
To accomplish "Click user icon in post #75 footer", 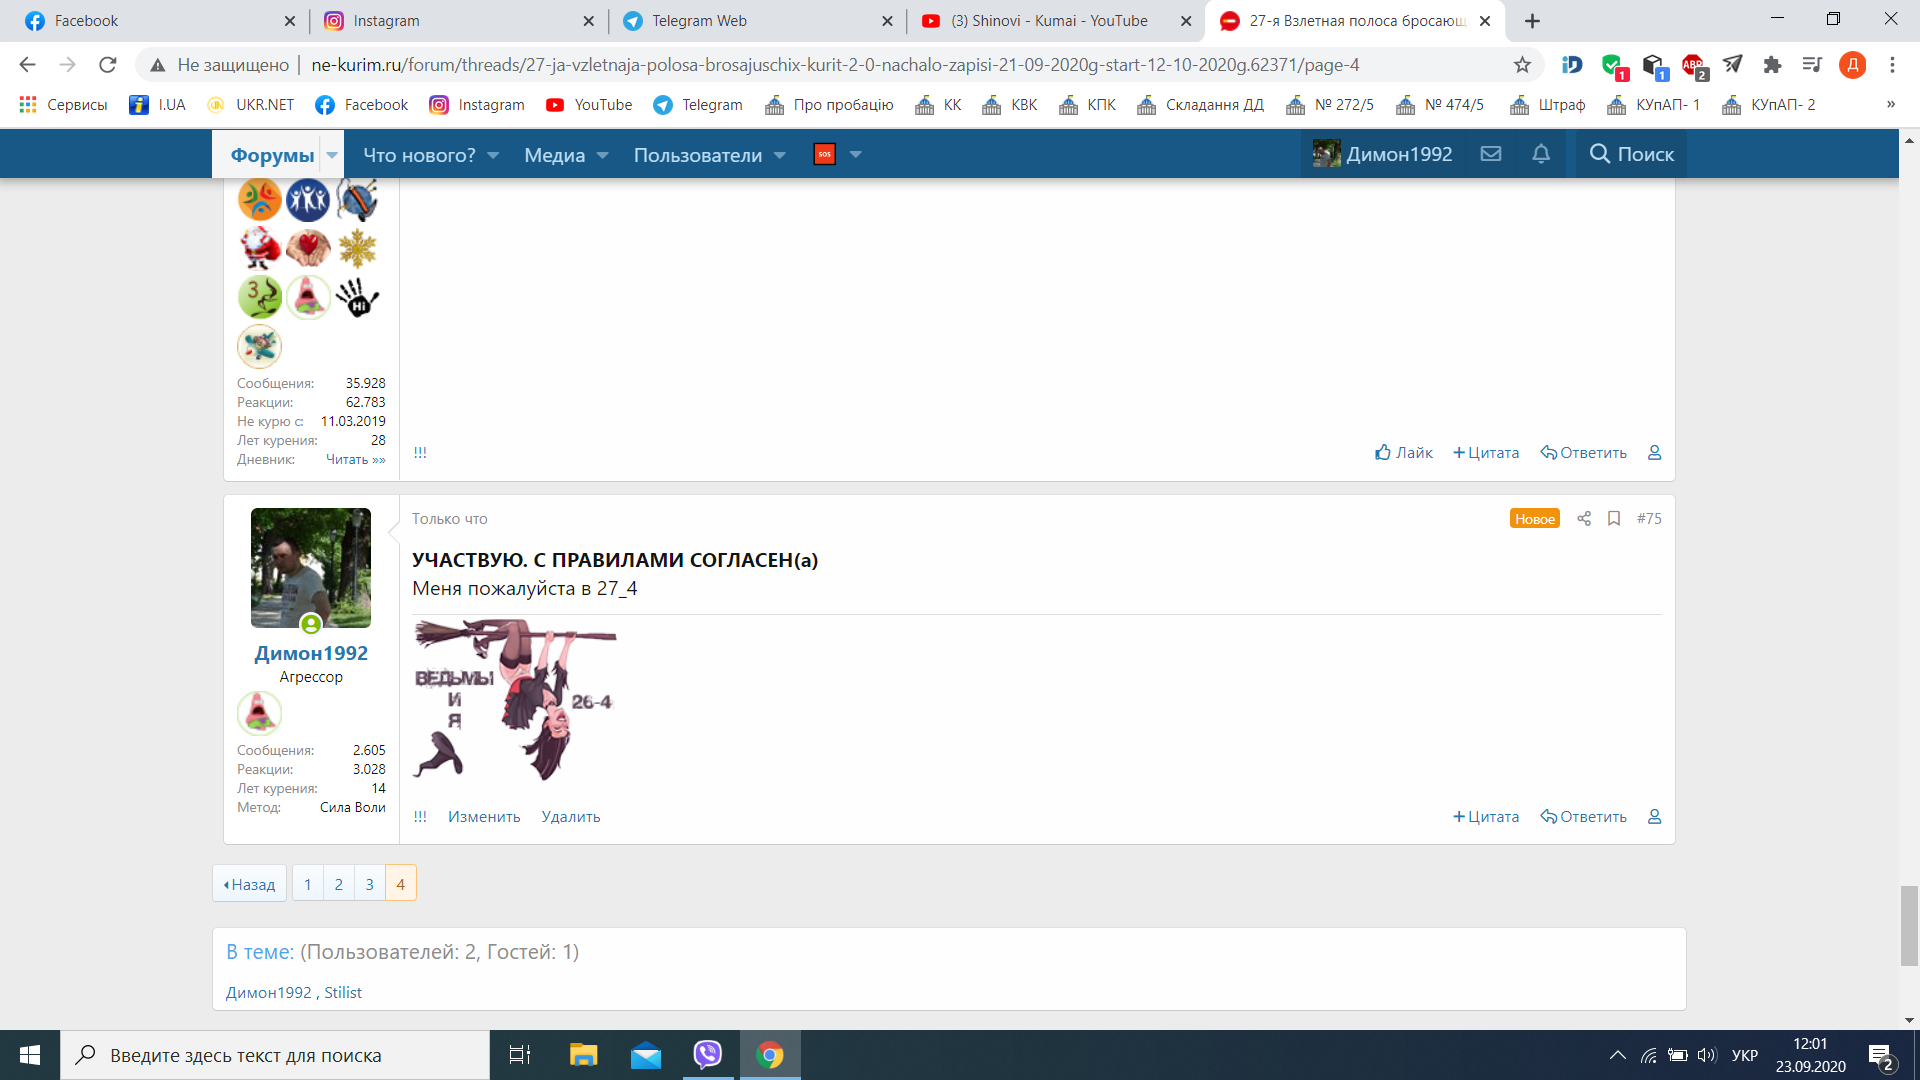I will tap(1655, 817).
